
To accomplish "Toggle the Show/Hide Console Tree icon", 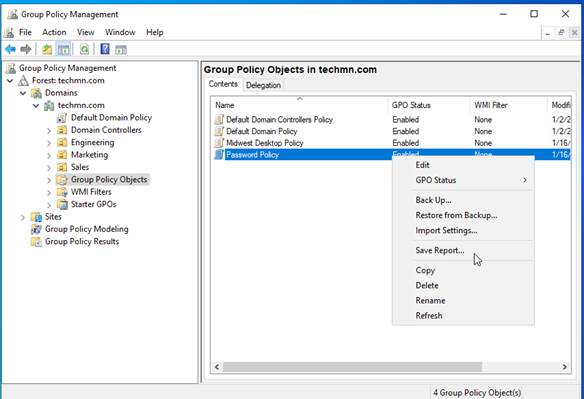I will (63, 49).
